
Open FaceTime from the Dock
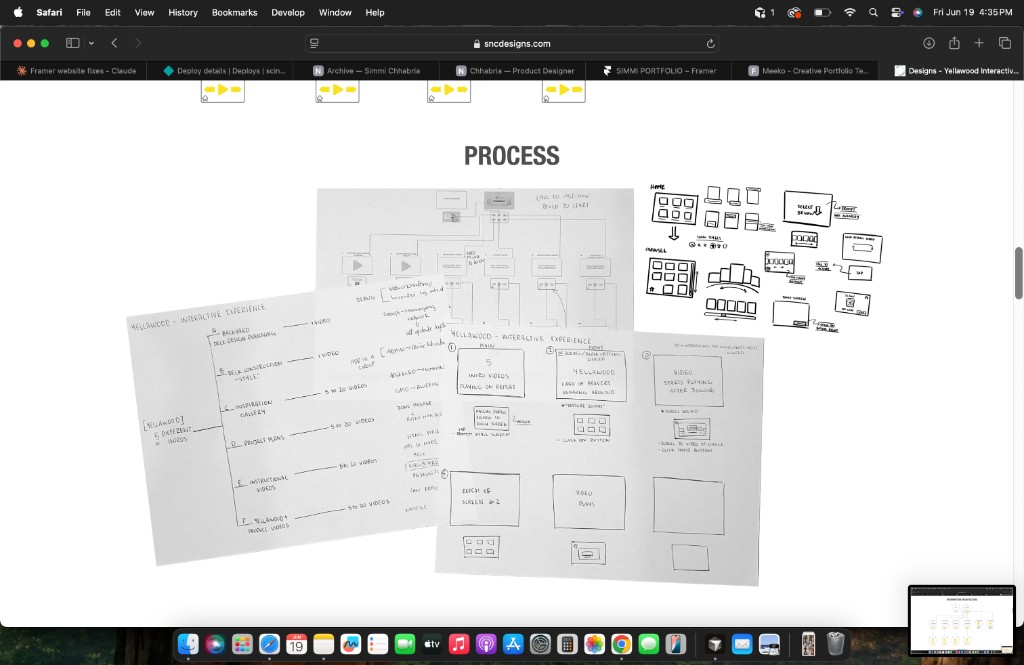point(405,644)
